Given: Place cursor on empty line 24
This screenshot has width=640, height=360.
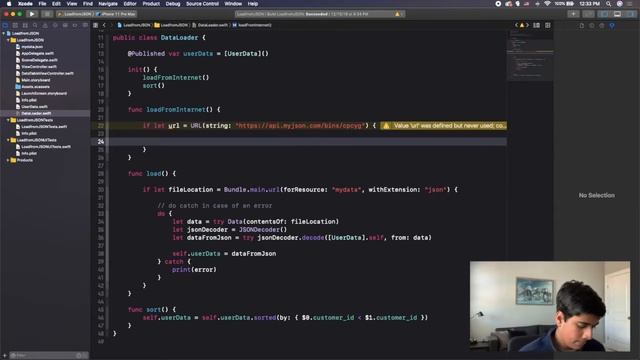Looking at the screenshot, I should [308, 142].
